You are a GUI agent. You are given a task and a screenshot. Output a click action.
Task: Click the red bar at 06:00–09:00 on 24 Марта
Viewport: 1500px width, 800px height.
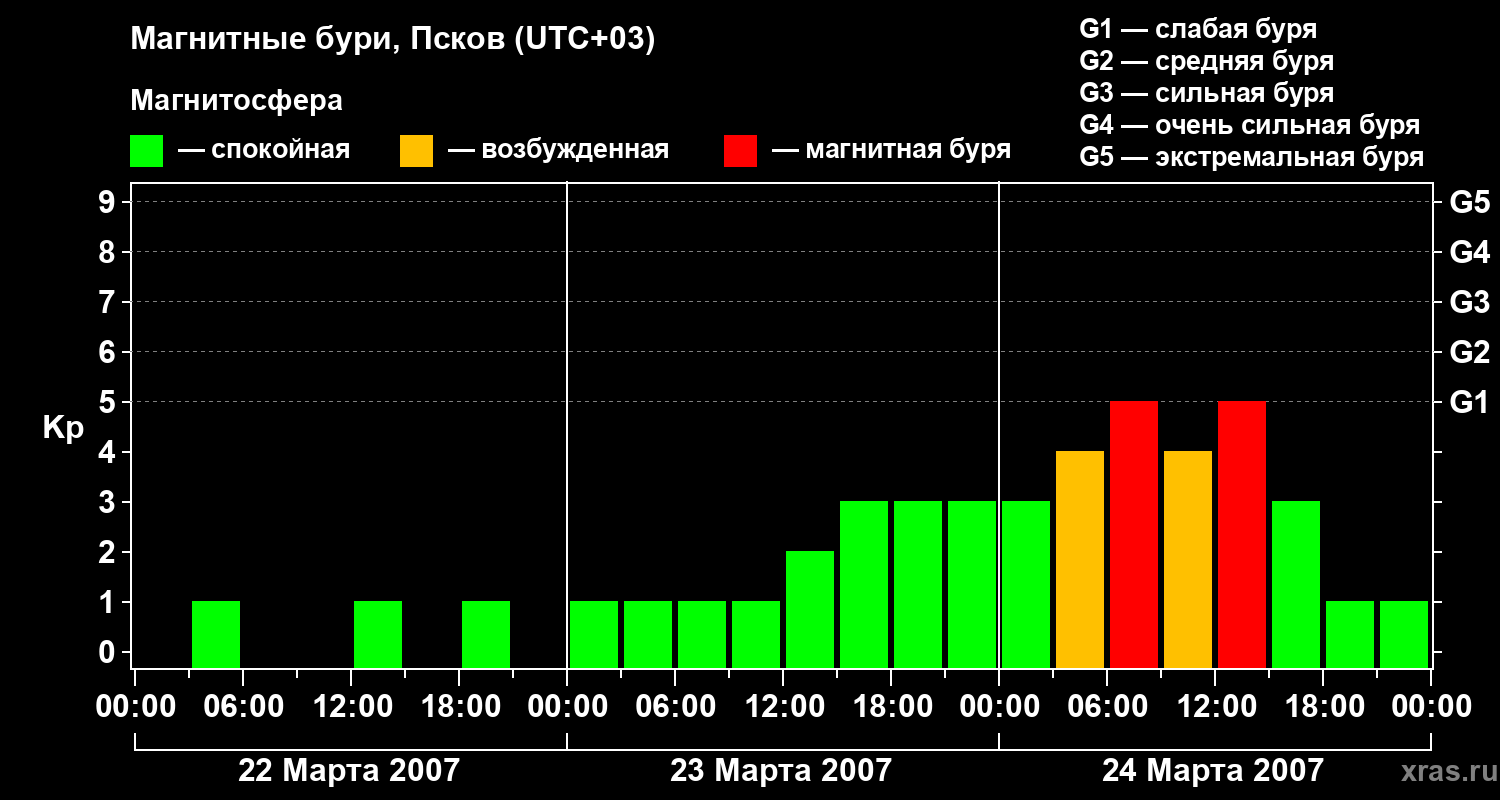click(x=1134, y=534)
